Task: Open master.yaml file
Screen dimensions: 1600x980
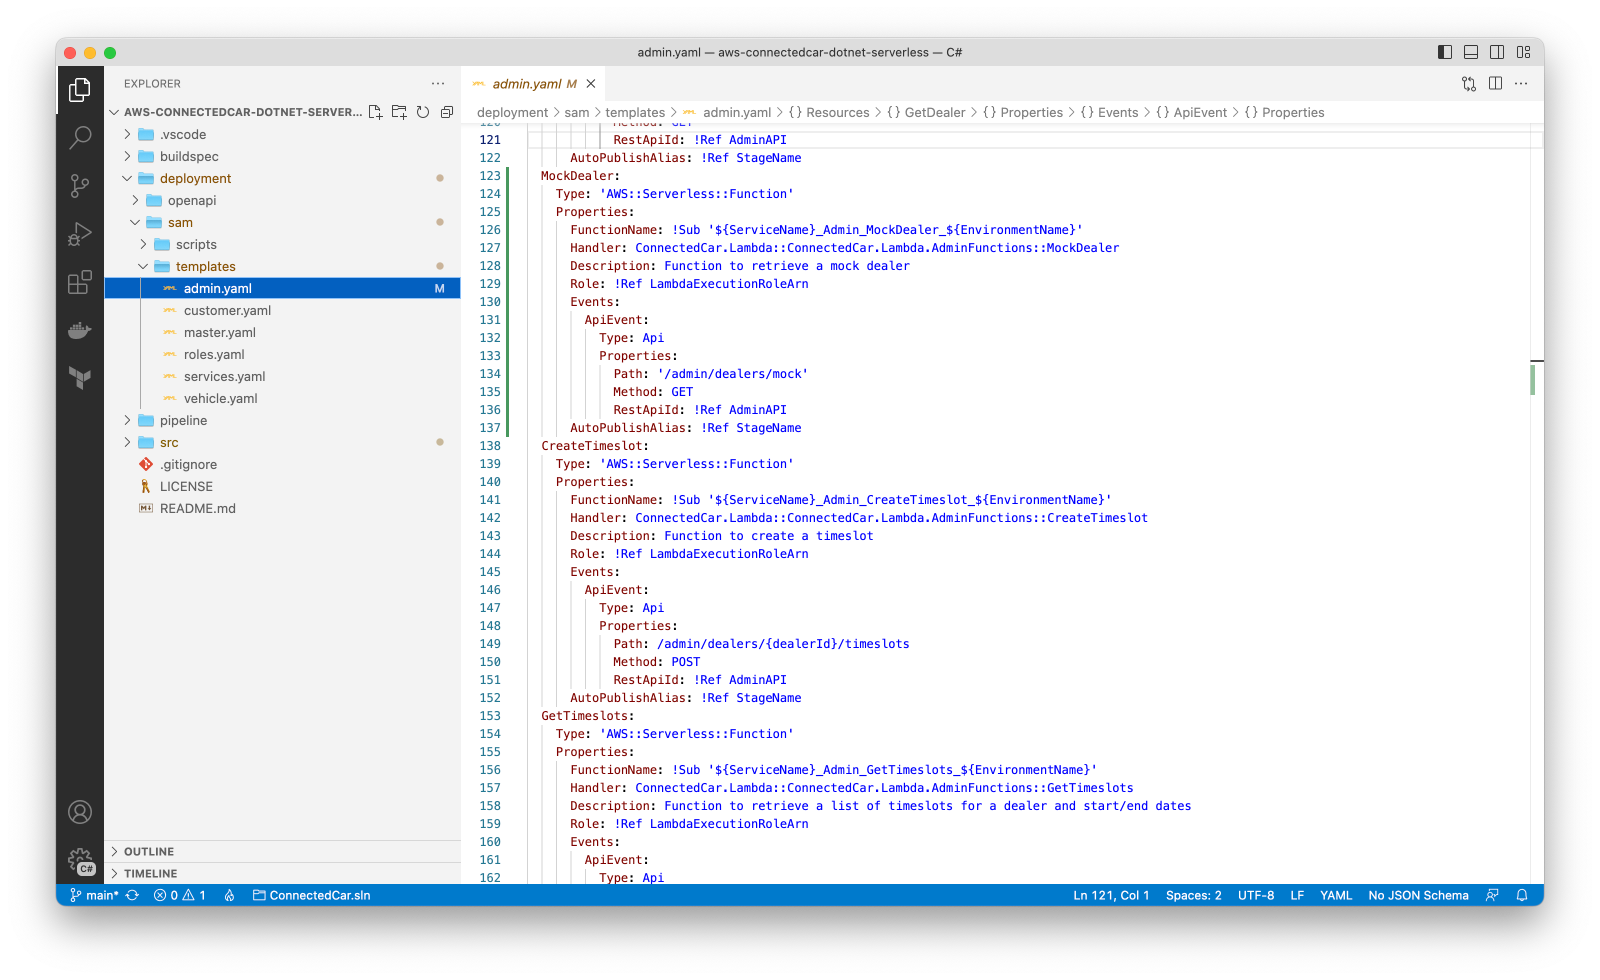Action: point(282,332)
